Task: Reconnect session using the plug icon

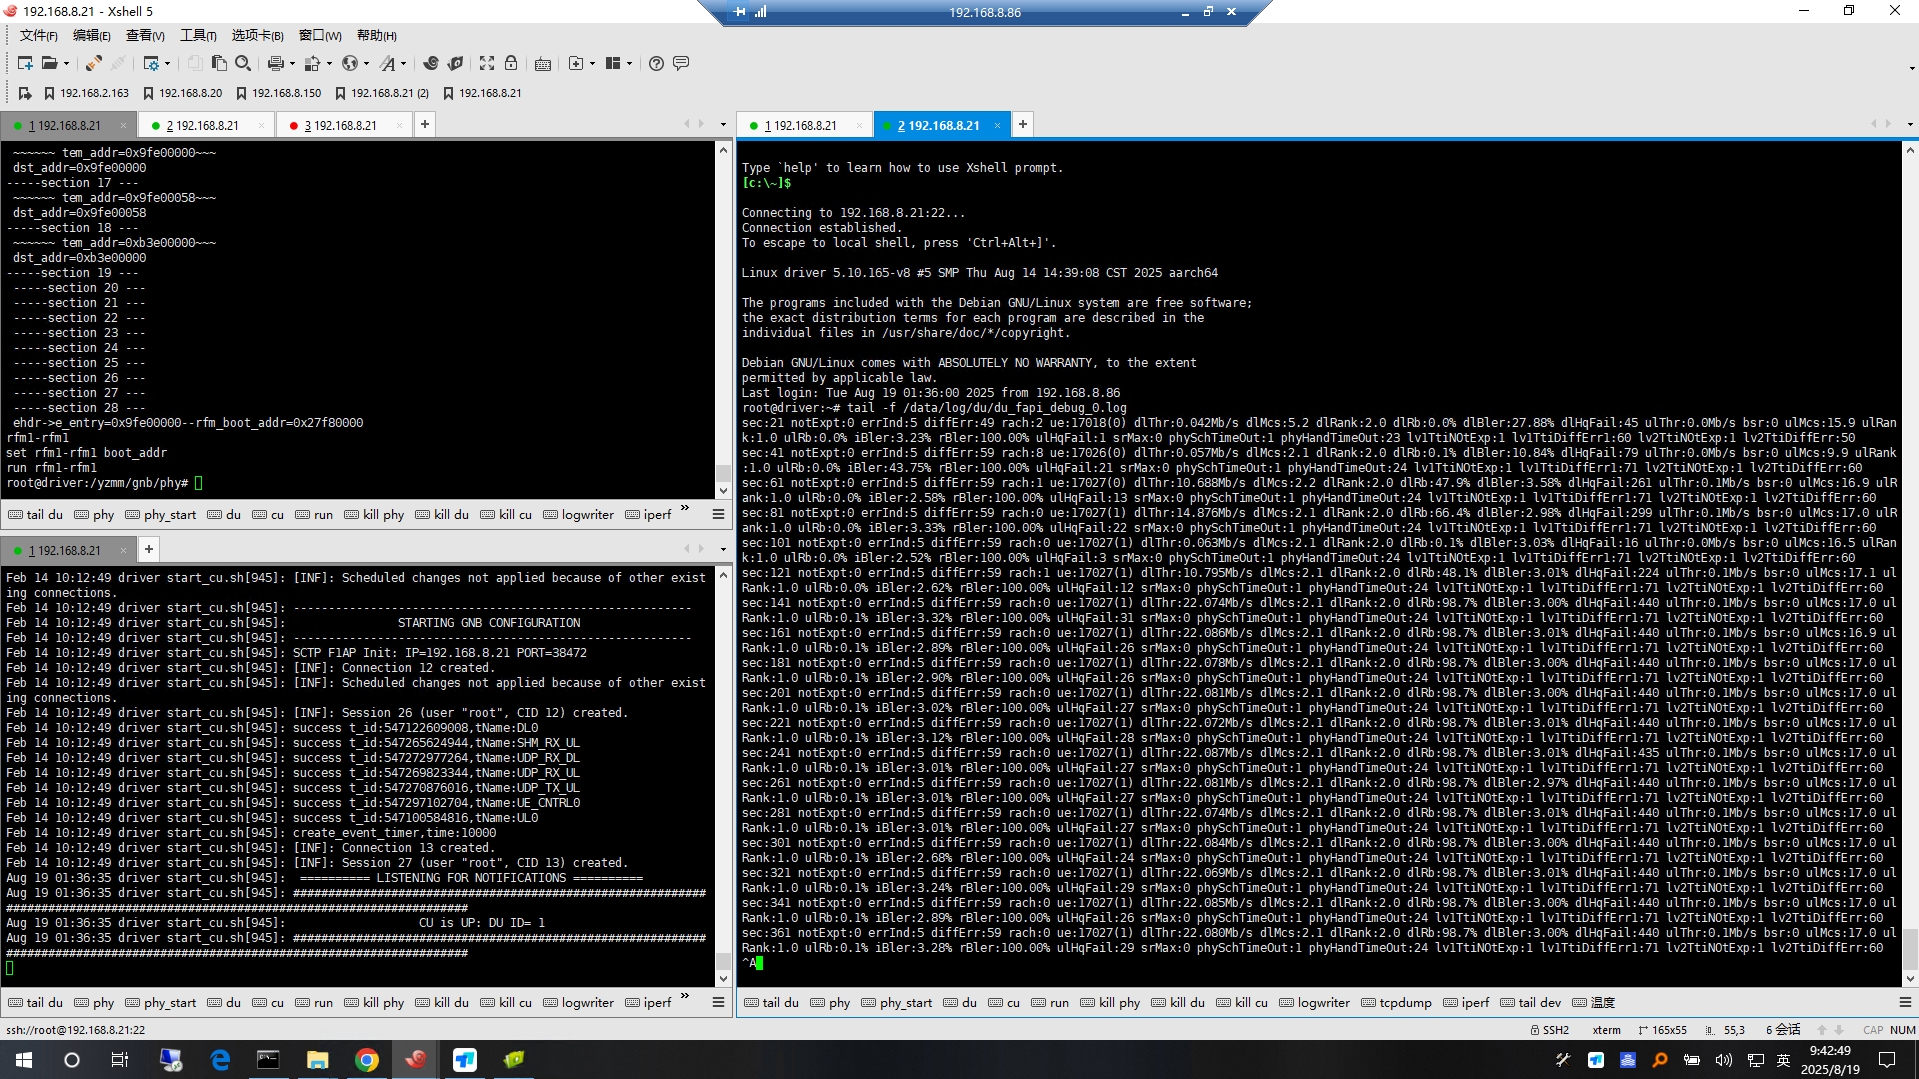Action: (x=93, y=63)
